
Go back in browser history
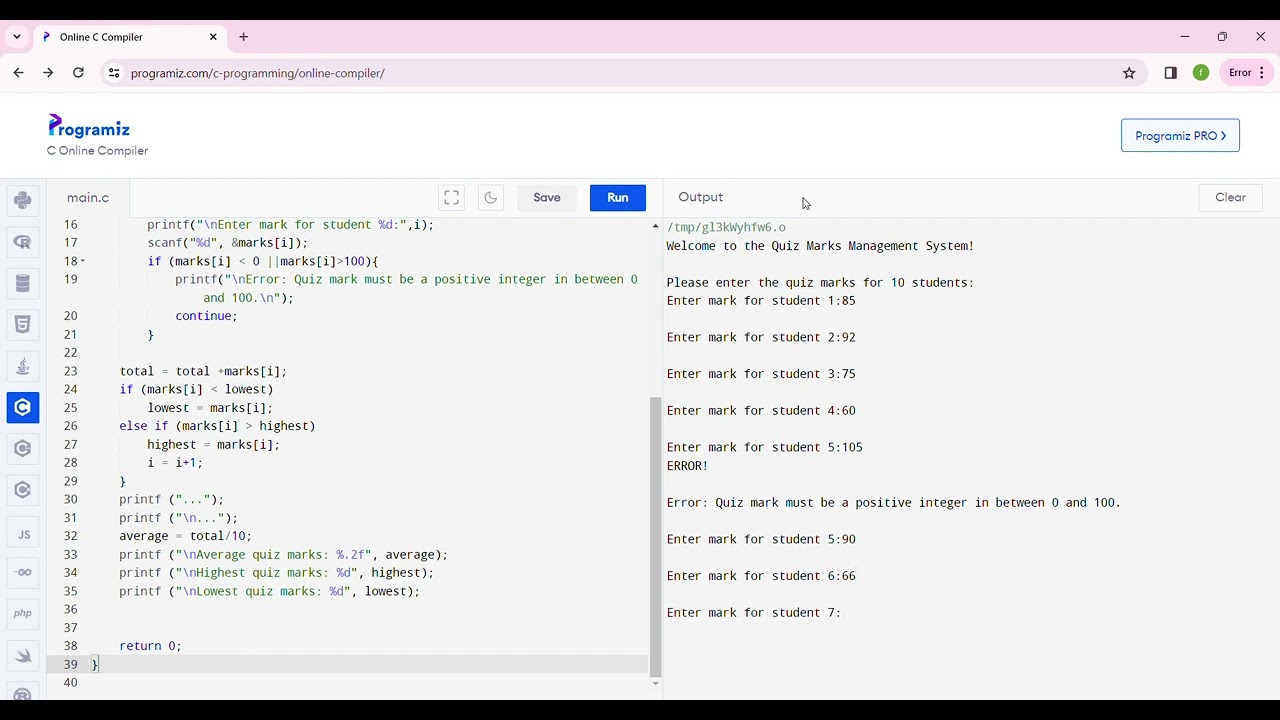click(x=18, y=73)
